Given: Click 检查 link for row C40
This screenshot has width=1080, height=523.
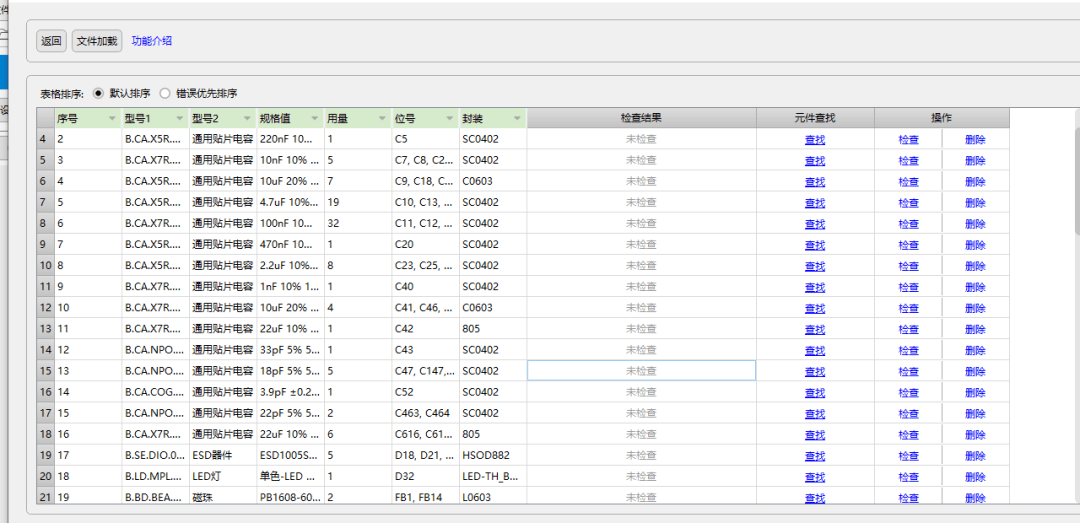Looking at the screenshot, I should tap(908, 287).
